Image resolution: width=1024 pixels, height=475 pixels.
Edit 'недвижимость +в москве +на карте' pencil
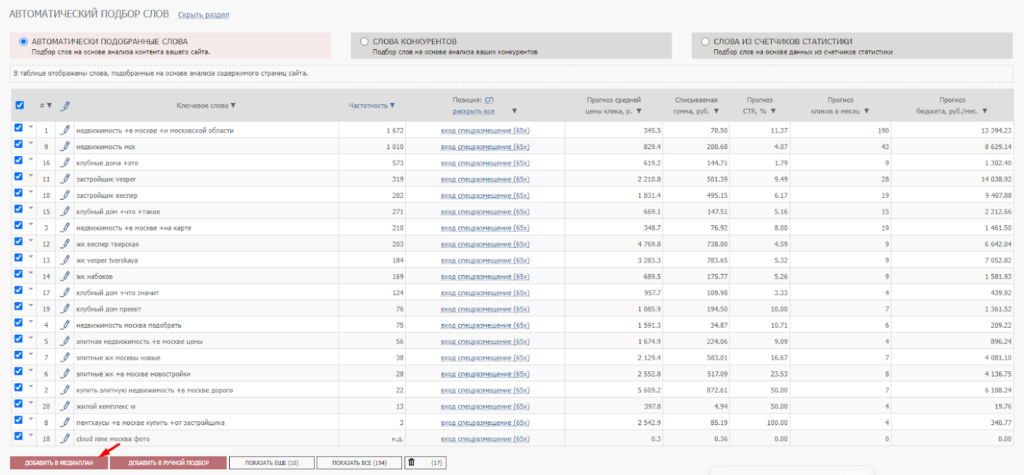coord(65,228)
